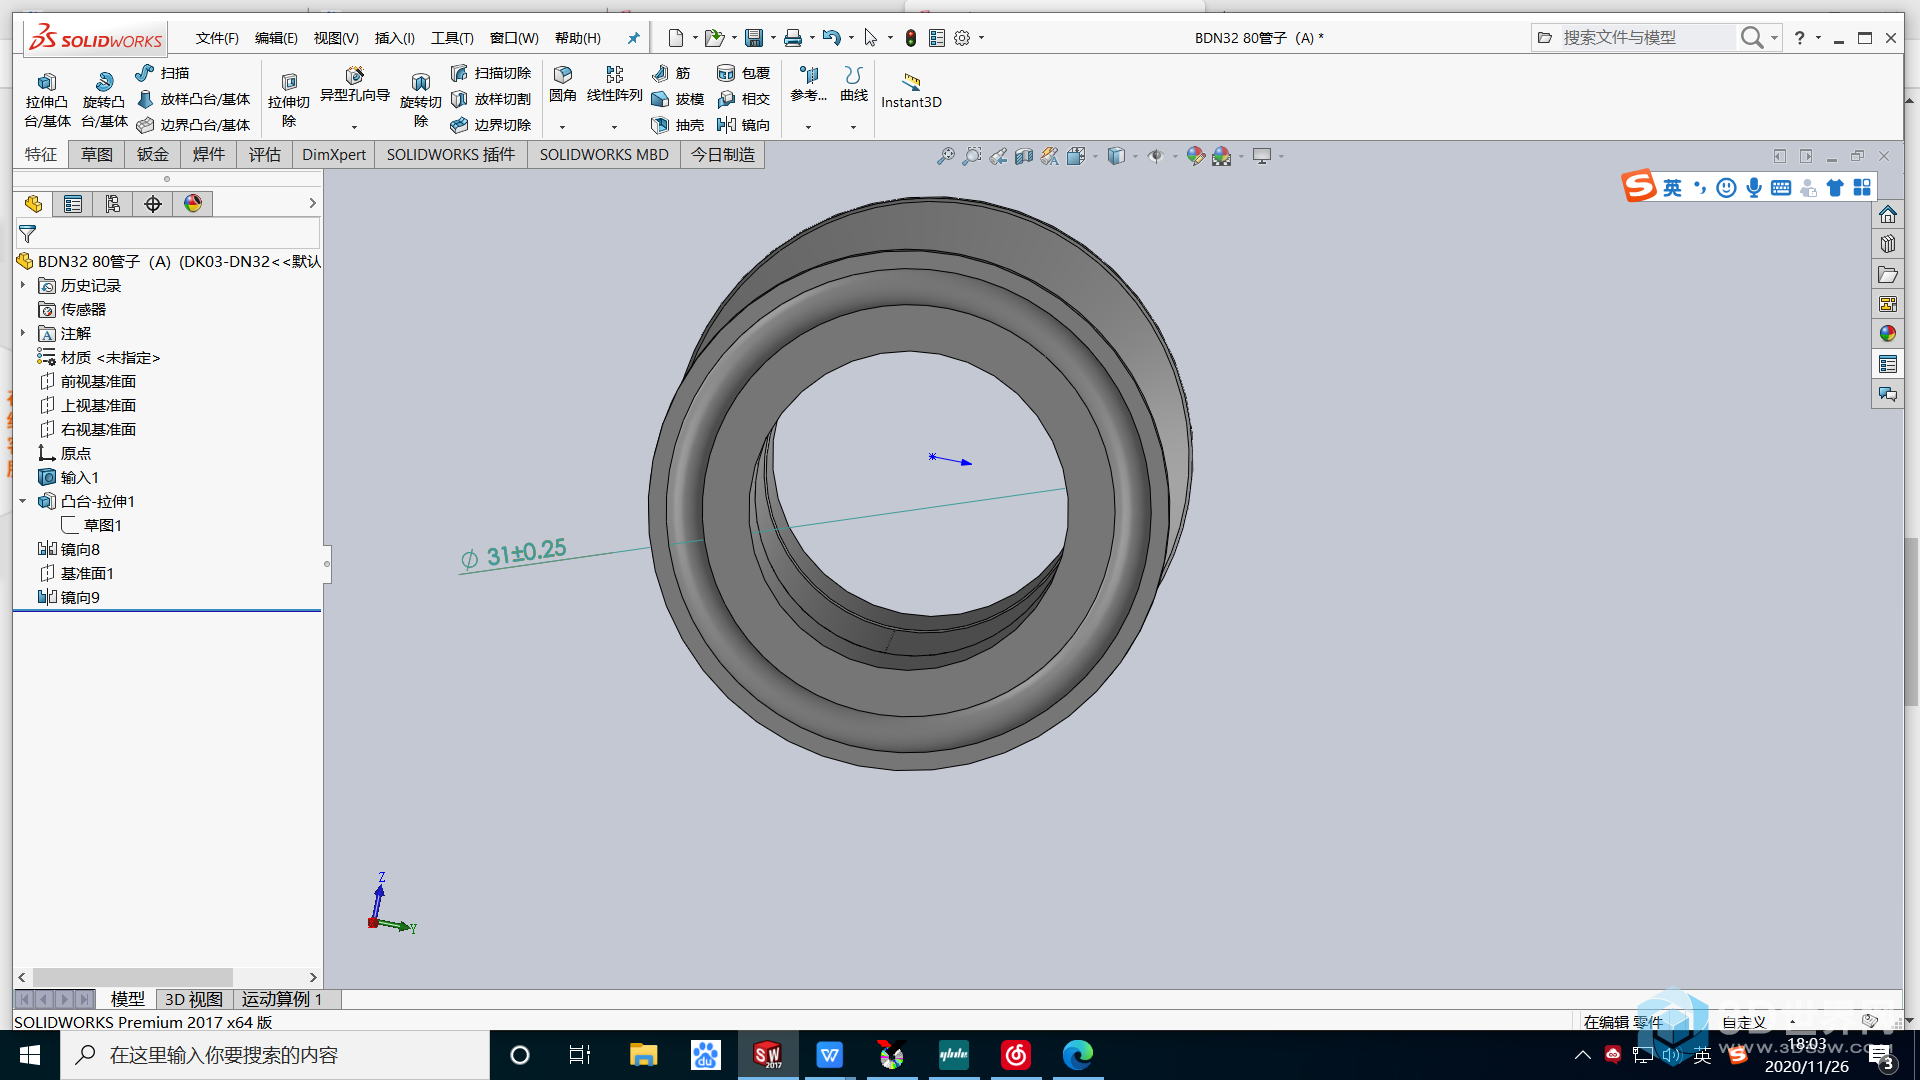Select the Extruded Boss/Base tool (拉伸凸台/基体)
Viewport: 1920px width, 1080px height.
(47, 100)
